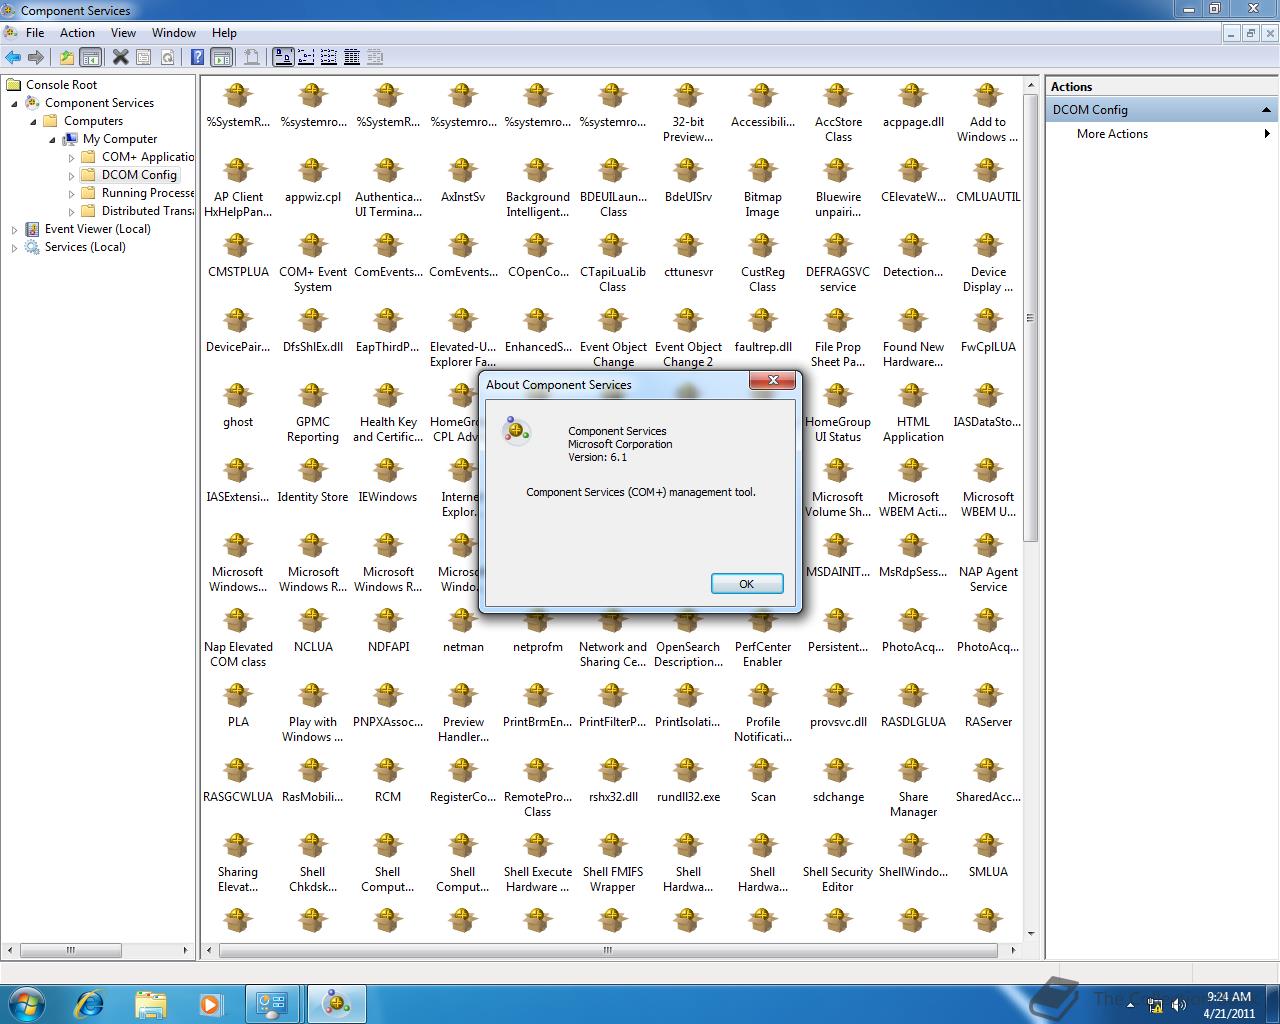
Task: Select the netman DCOM item
Action: tap(463, 631)
